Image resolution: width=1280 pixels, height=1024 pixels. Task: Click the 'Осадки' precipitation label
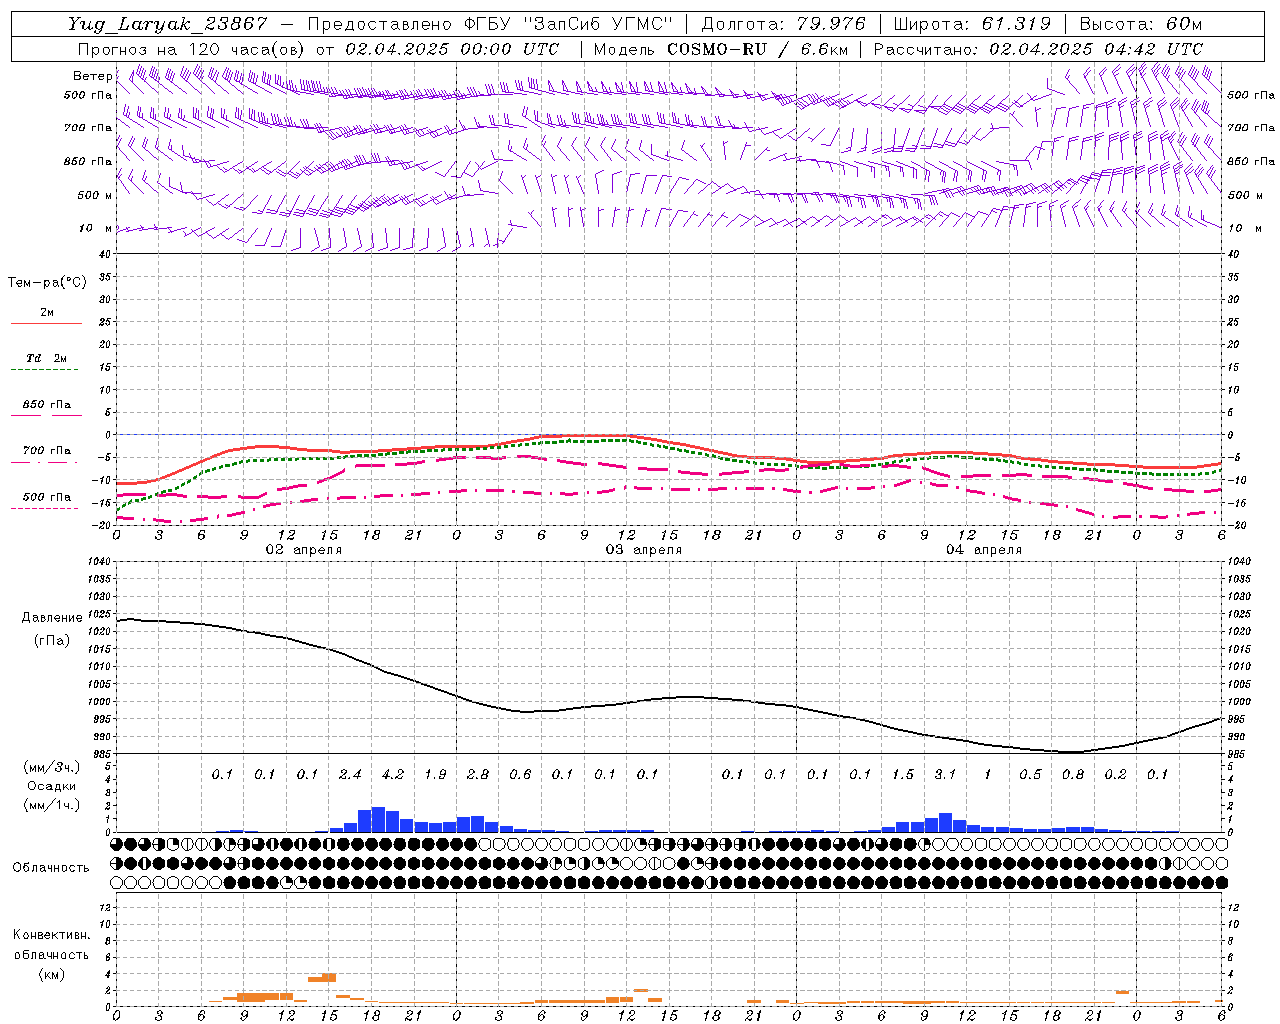tap(52, 786)
